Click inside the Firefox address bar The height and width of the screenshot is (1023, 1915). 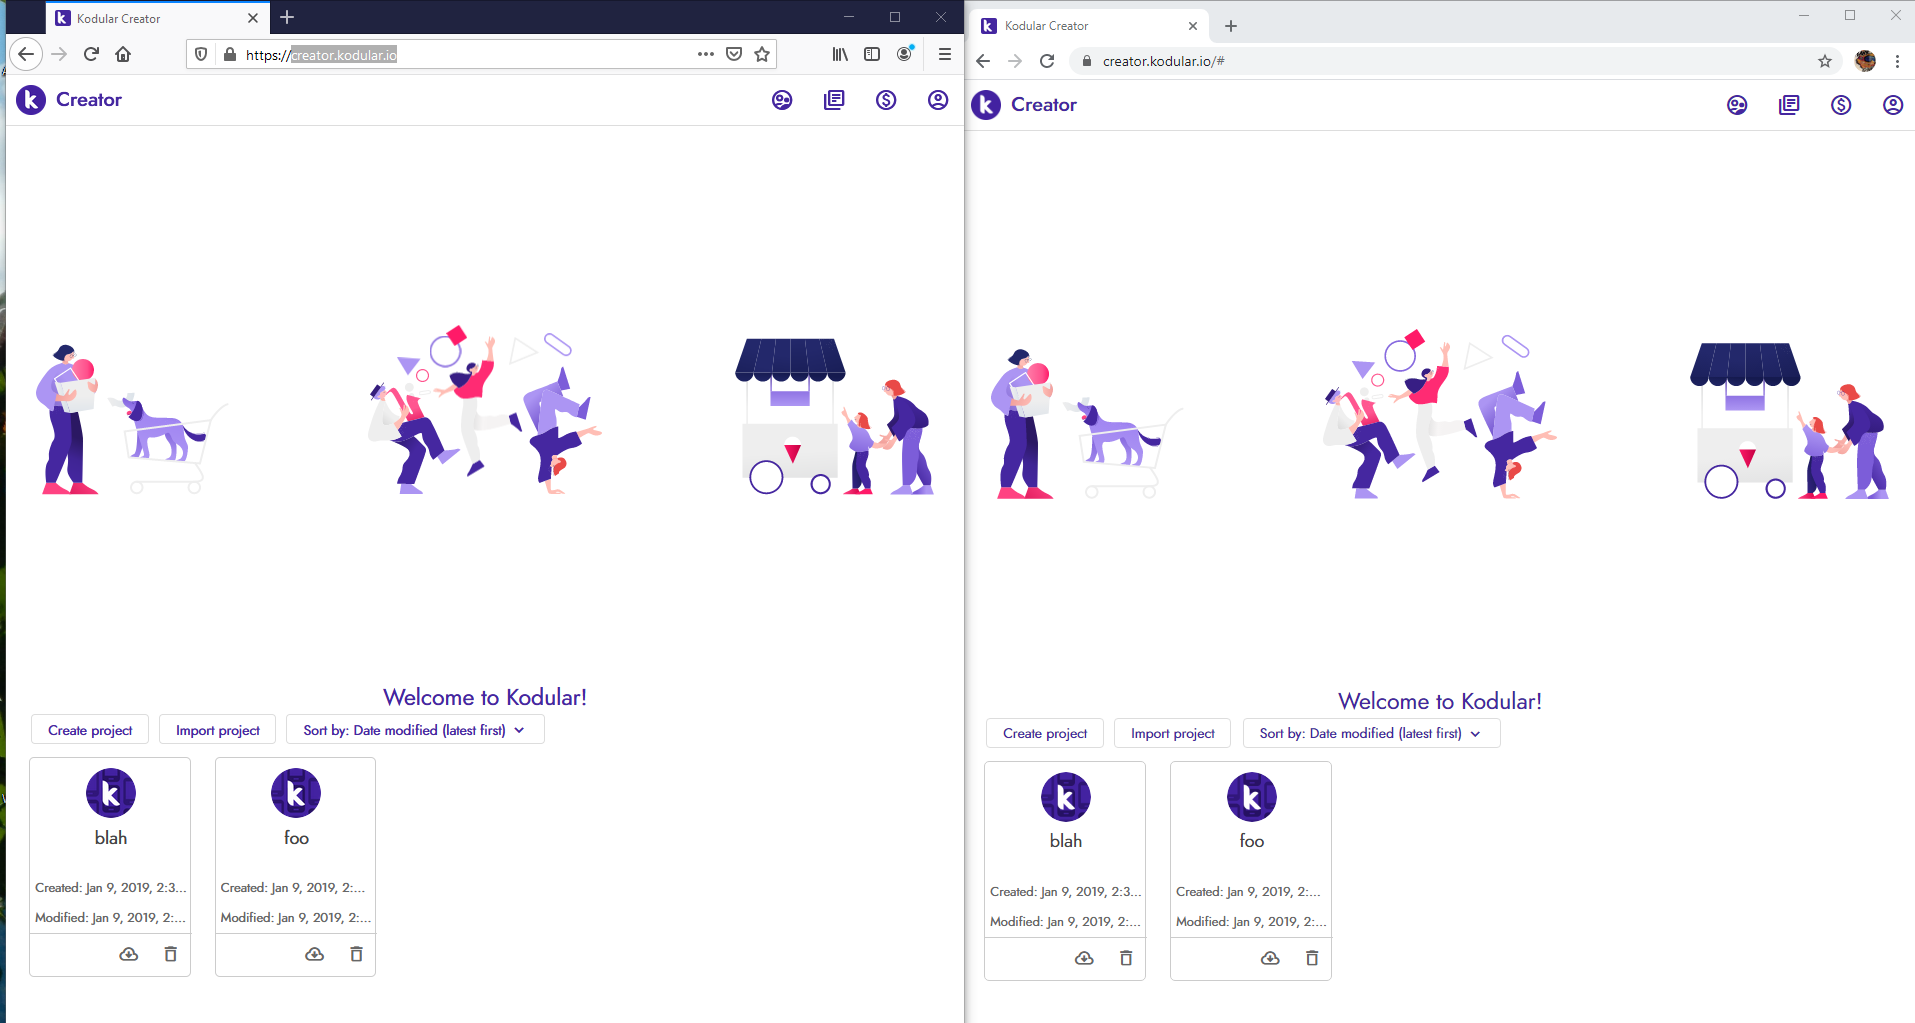450,54
